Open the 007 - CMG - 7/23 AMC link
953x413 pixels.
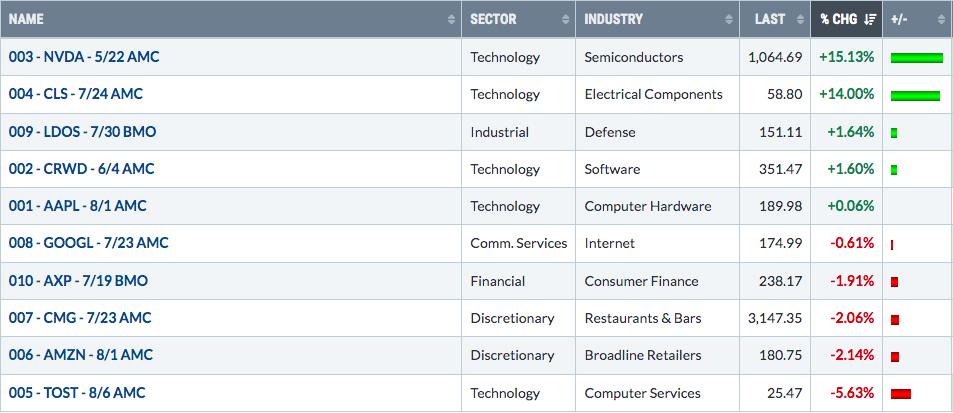point(80,318)
